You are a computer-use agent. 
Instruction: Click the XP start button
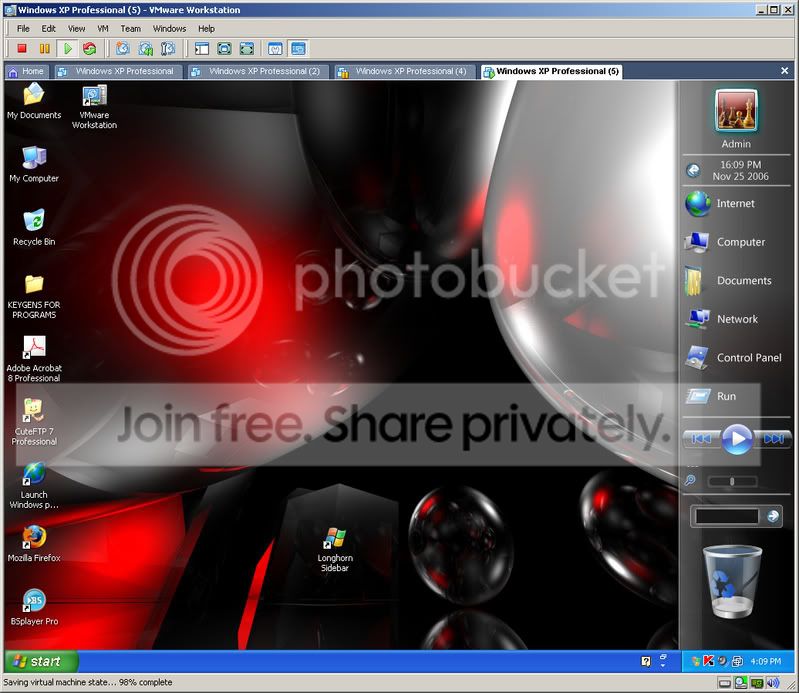click(x=41, y=661)
